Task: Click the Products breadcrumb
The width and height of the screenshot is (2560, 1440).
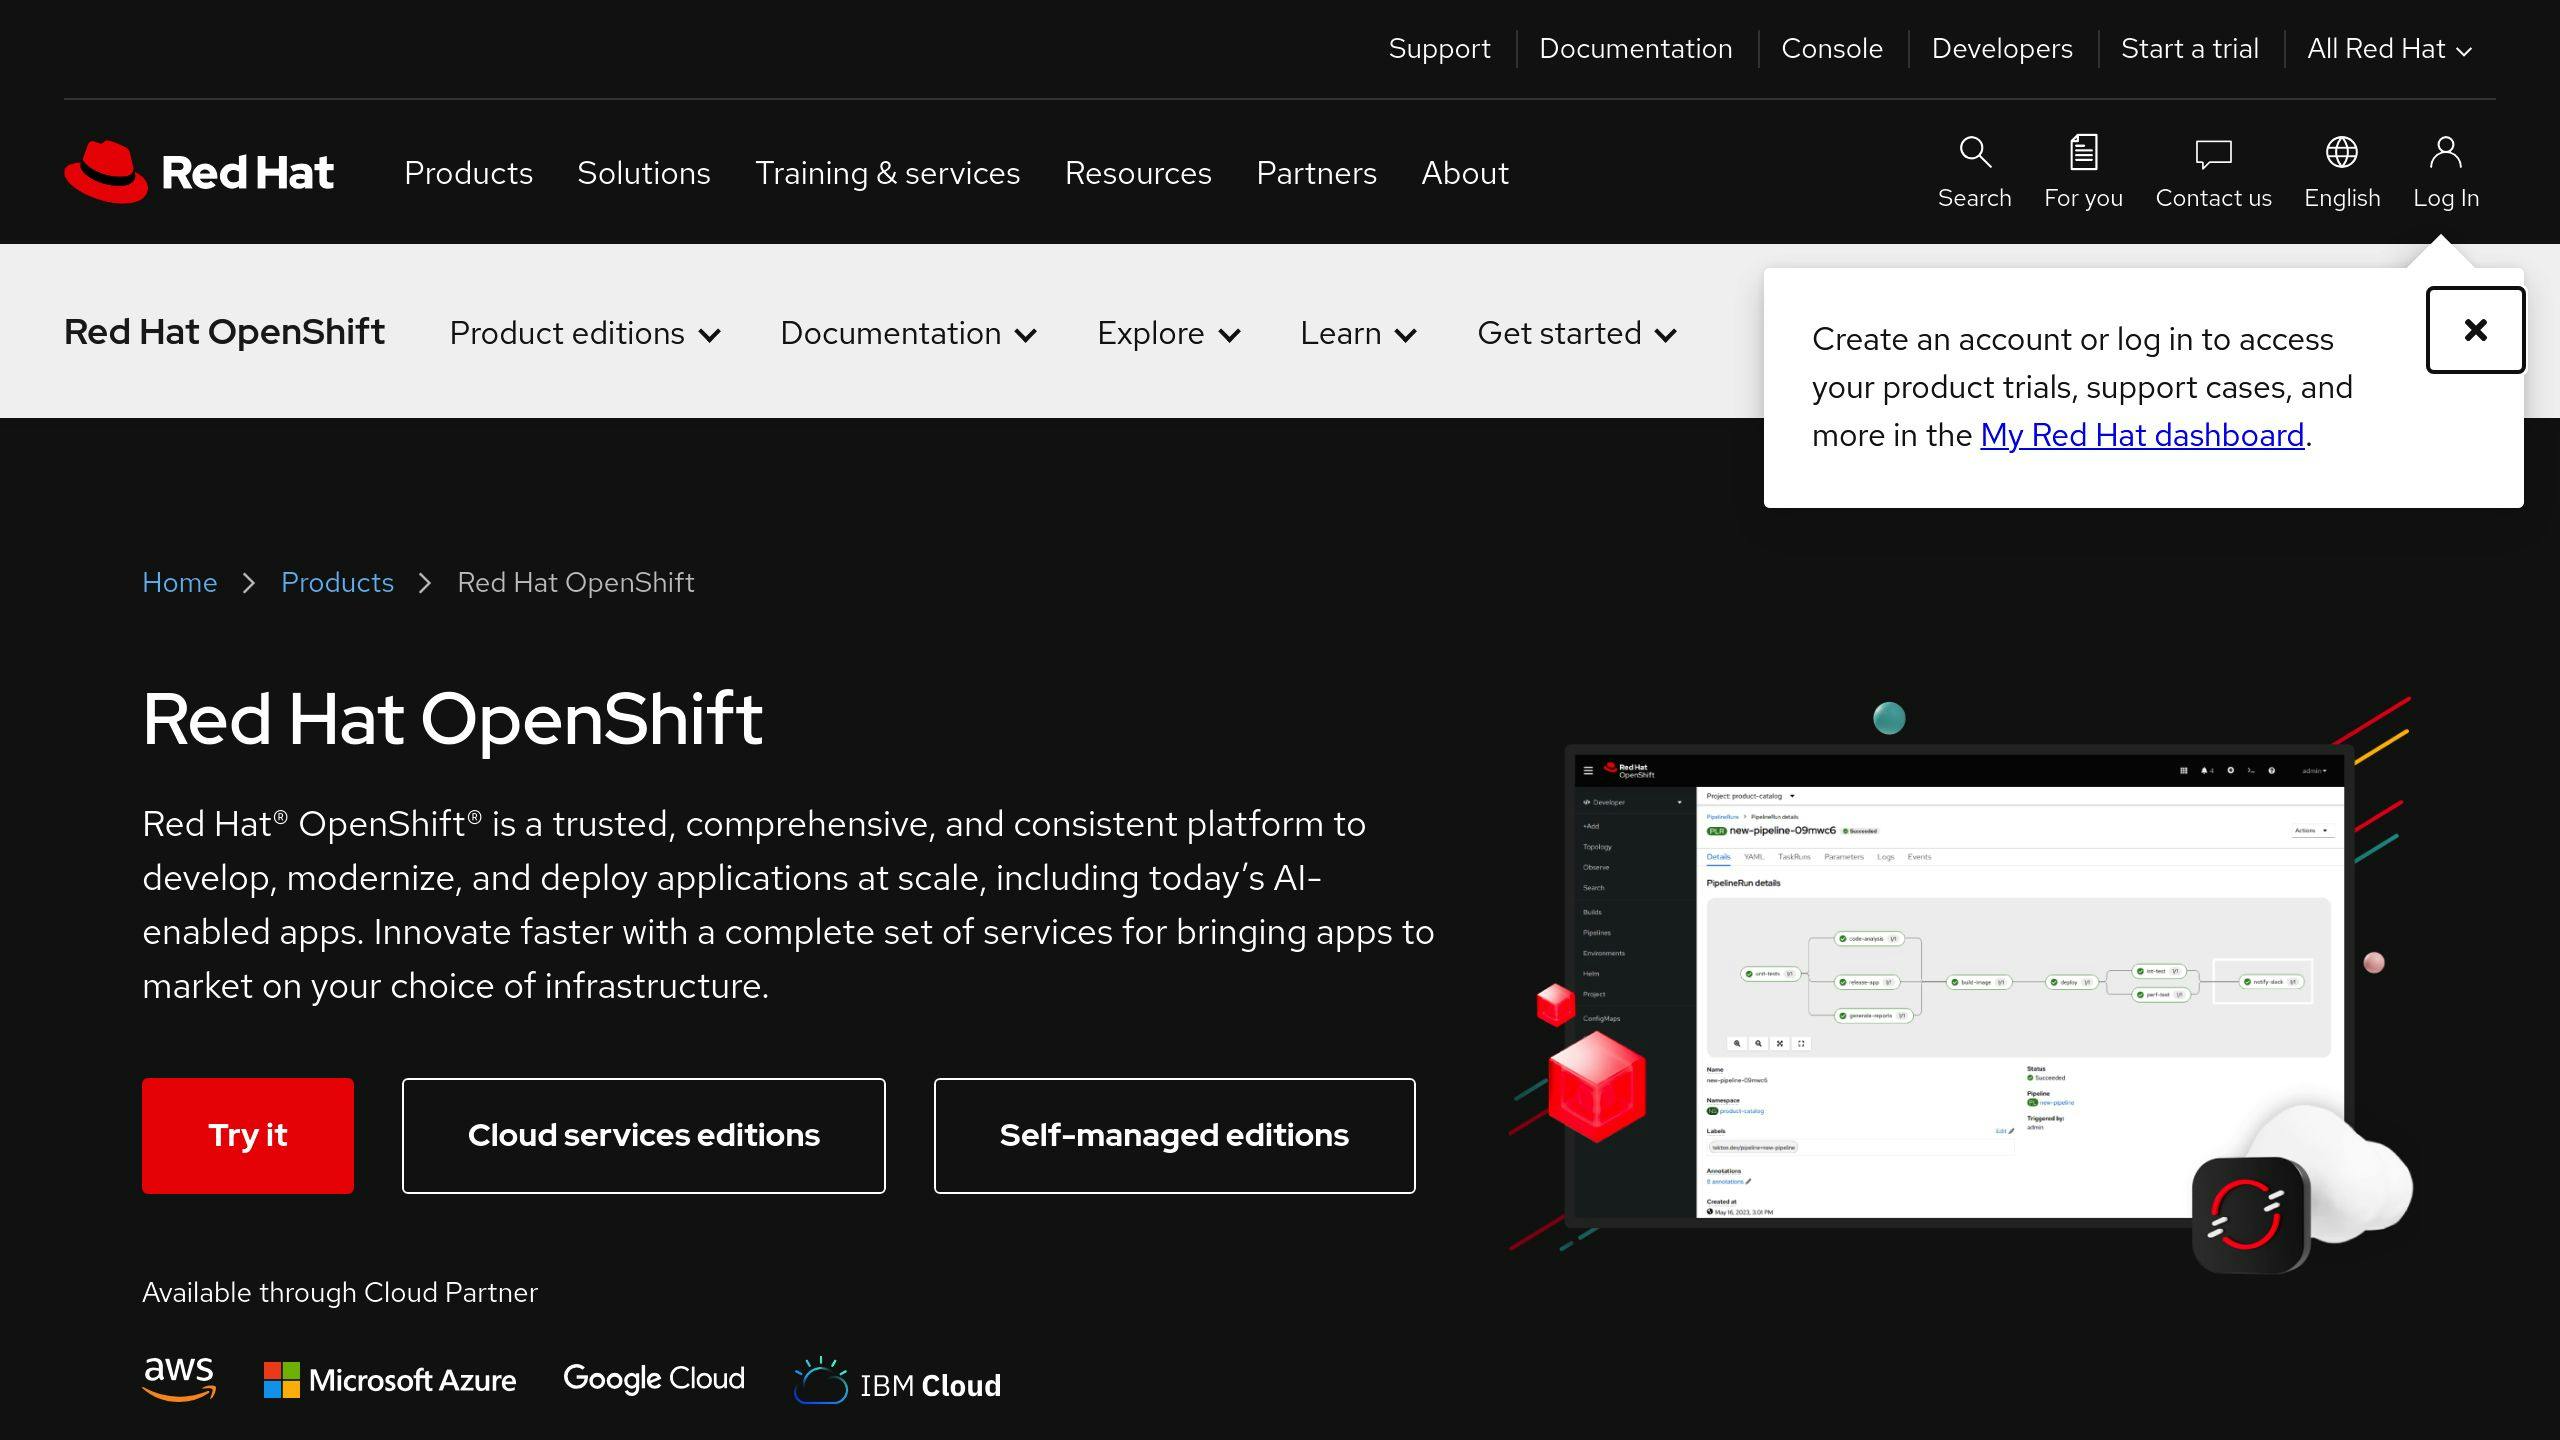Action: pyautogui.click(x=337, y=582)
